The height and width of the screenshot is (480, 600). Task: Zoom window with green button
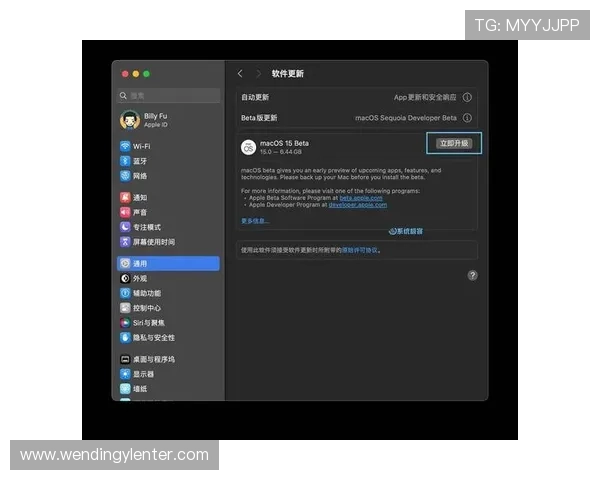click(147, 74)
